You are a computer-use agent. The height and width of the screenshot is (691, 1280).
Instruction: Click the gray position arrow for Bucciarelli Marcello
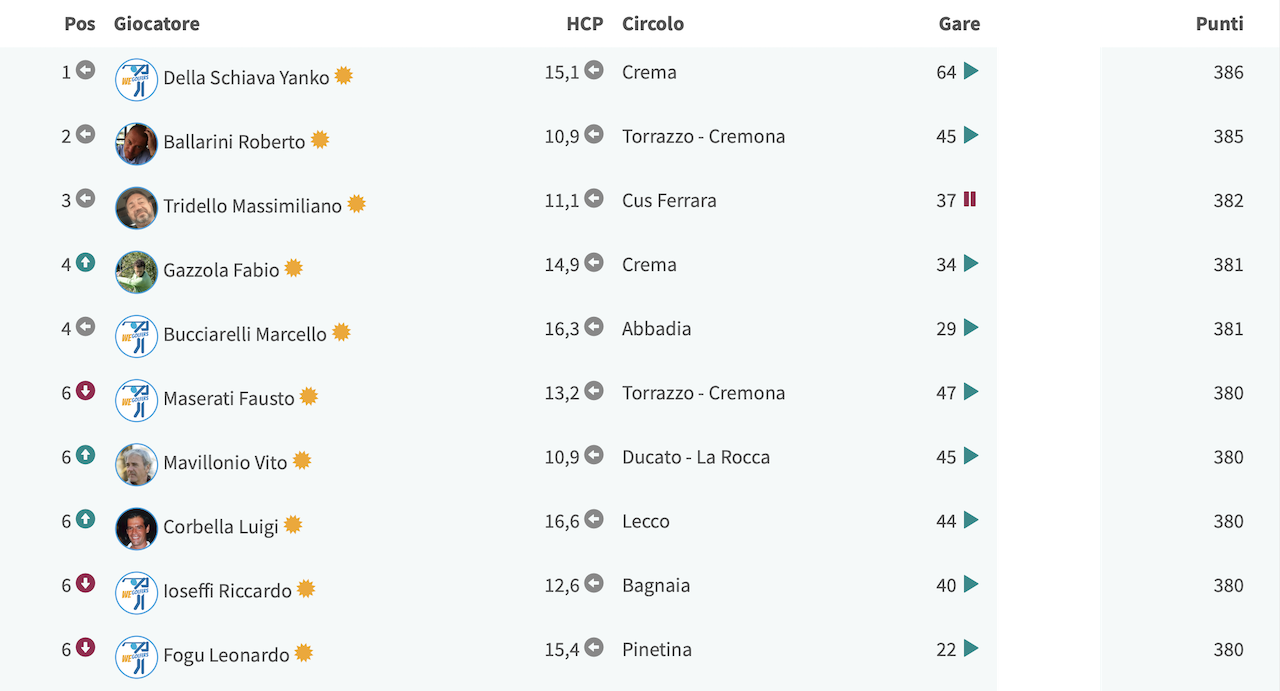click(86, 327)
